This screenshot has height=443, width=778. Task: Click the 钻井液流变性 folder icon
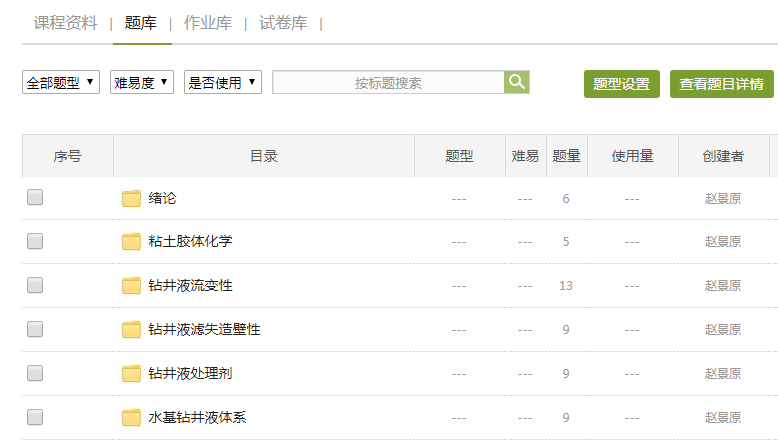coord(131,285)
